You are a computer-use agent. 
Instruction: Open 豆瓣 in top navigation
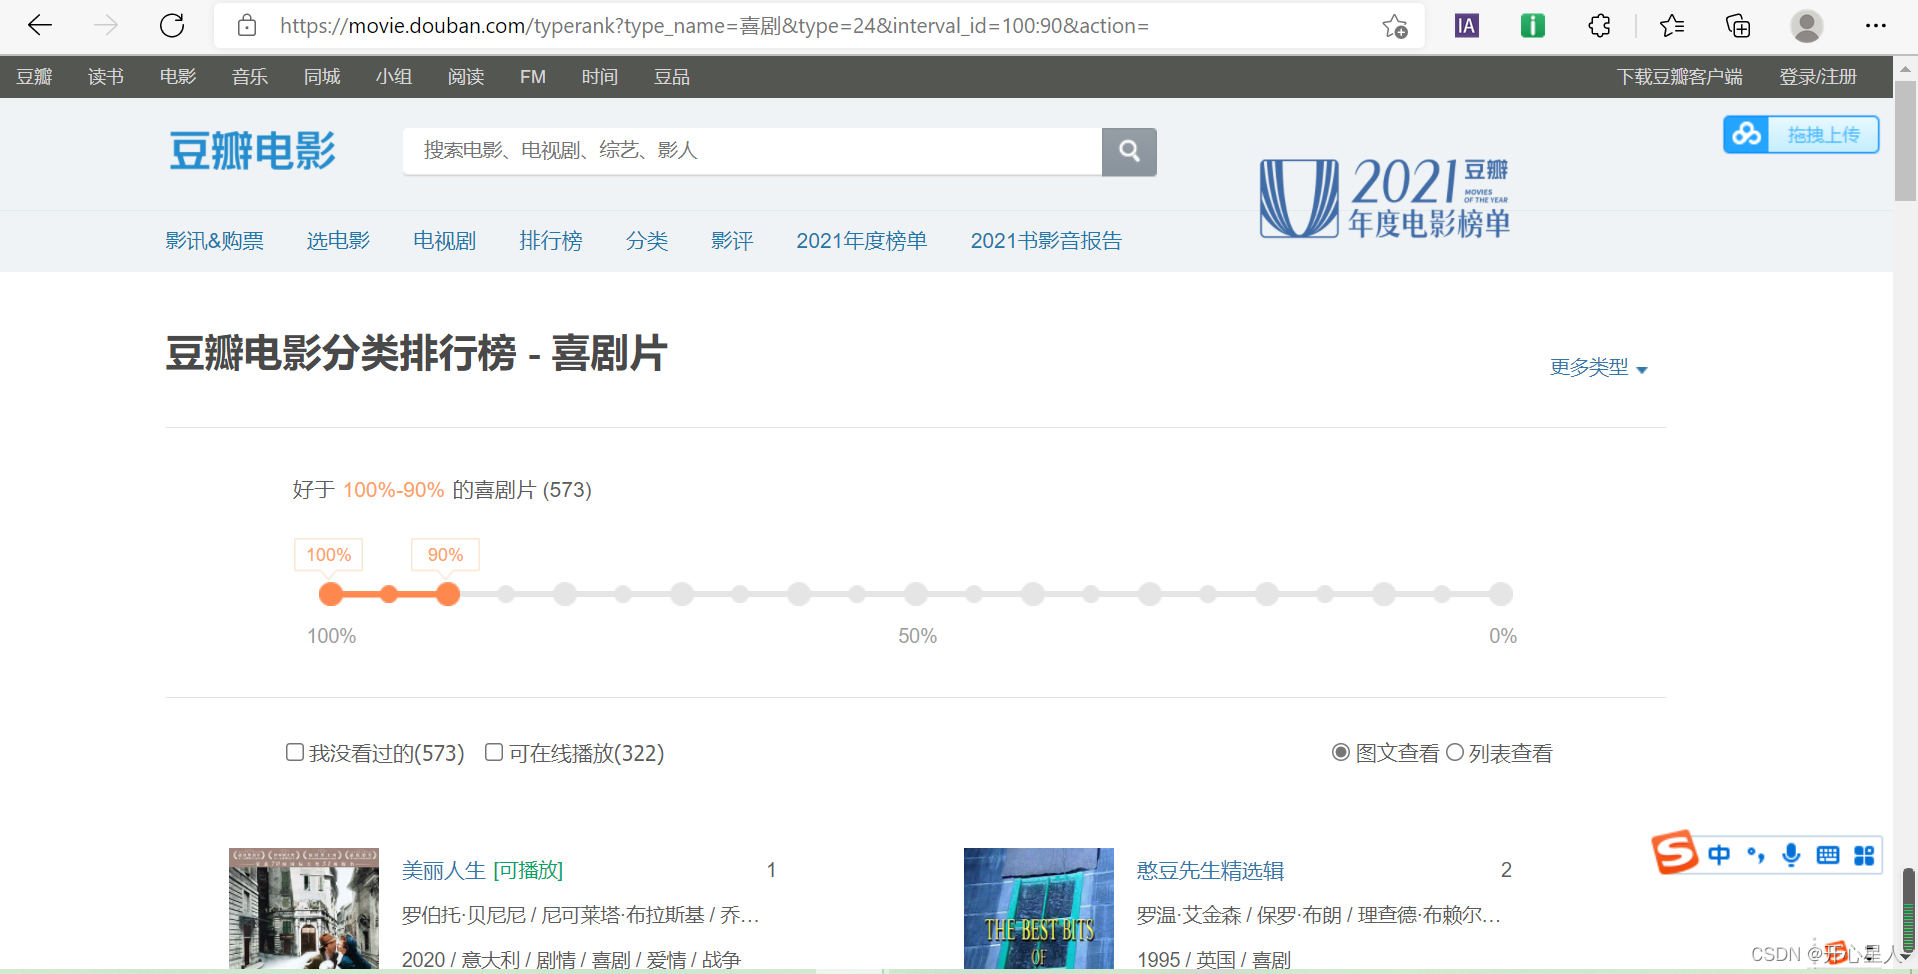[34, 77]
